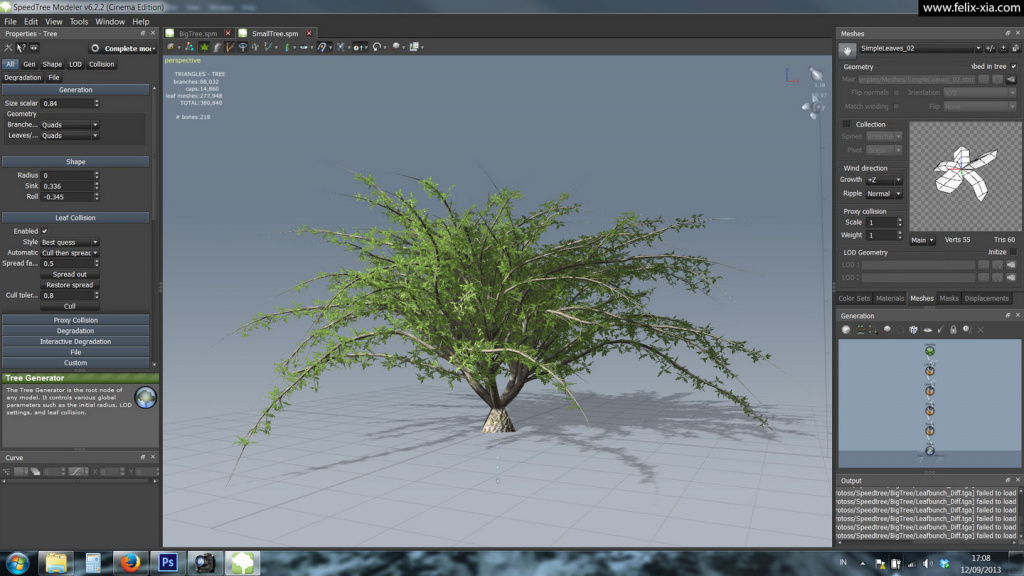Toggle green leaf visibility icon in toolbar
The image size is (1024, 576).
tap(204, 47)
